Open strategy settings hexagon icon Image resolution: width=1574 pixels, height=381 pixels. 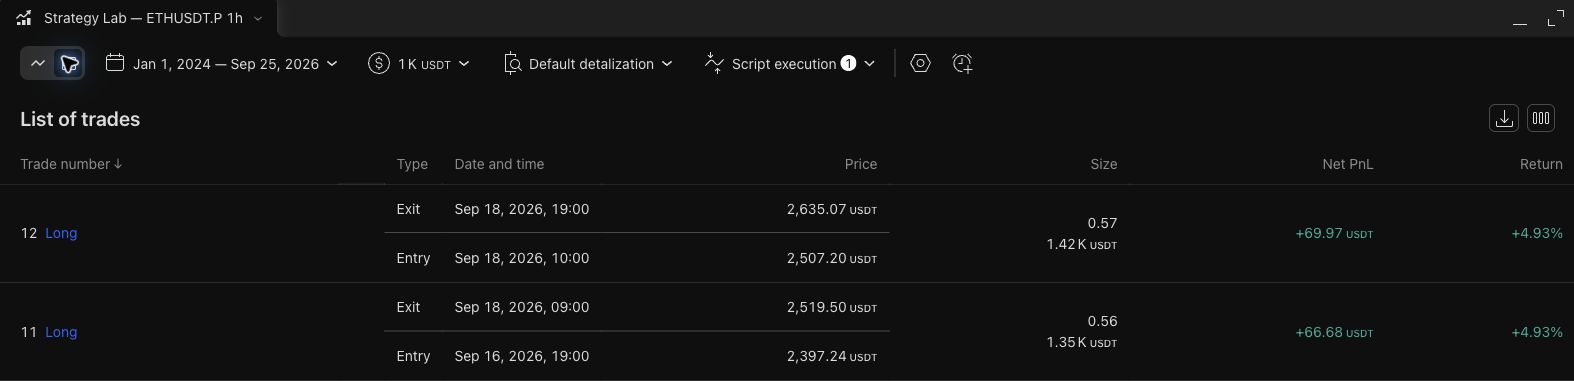tap(921, 64)
